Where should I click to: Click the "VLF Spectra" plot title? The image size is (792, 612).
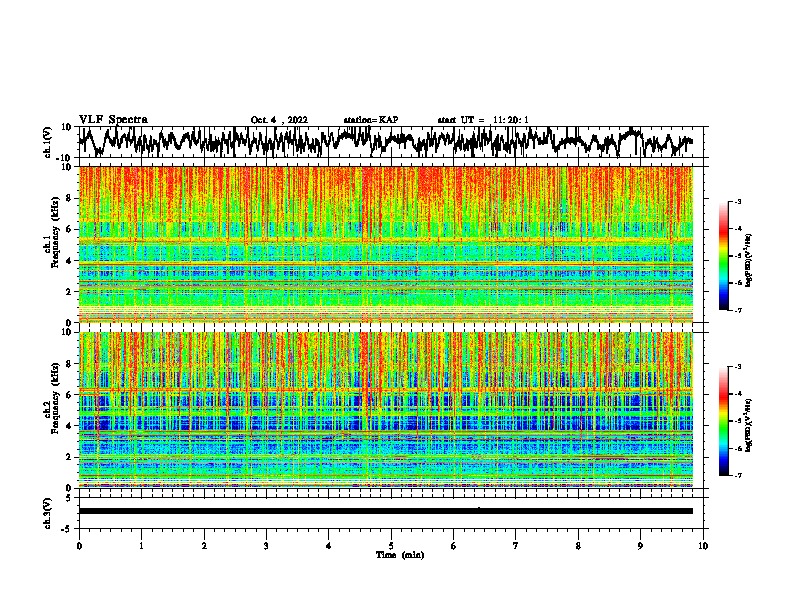coord(113,120)
